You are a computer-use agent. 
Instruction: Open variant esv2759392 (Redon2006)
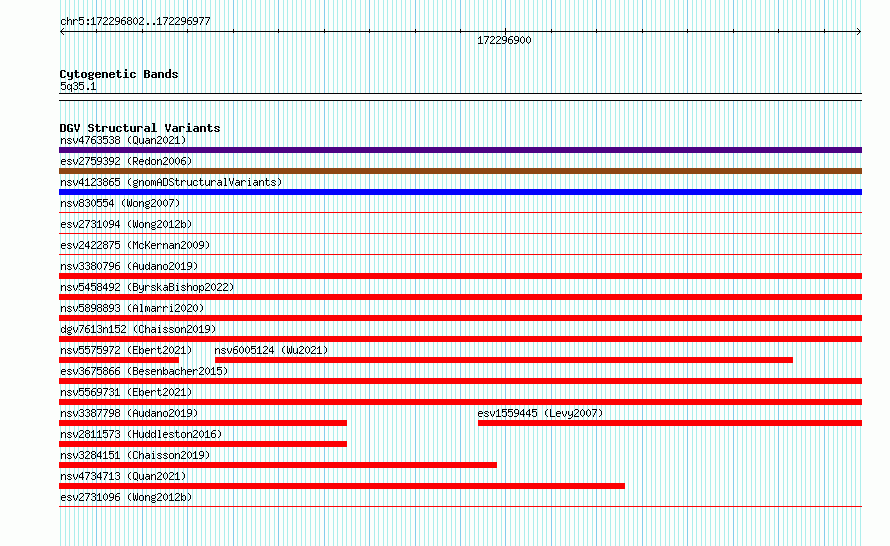point(126,161)
